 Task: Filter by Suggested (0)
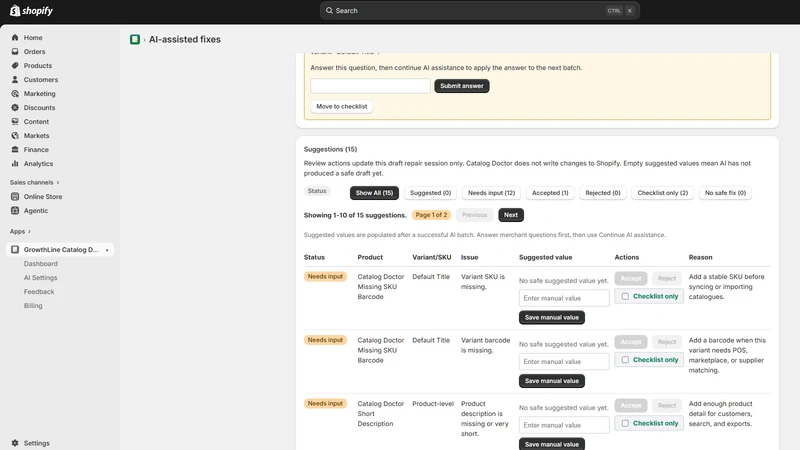pos(430,193)
